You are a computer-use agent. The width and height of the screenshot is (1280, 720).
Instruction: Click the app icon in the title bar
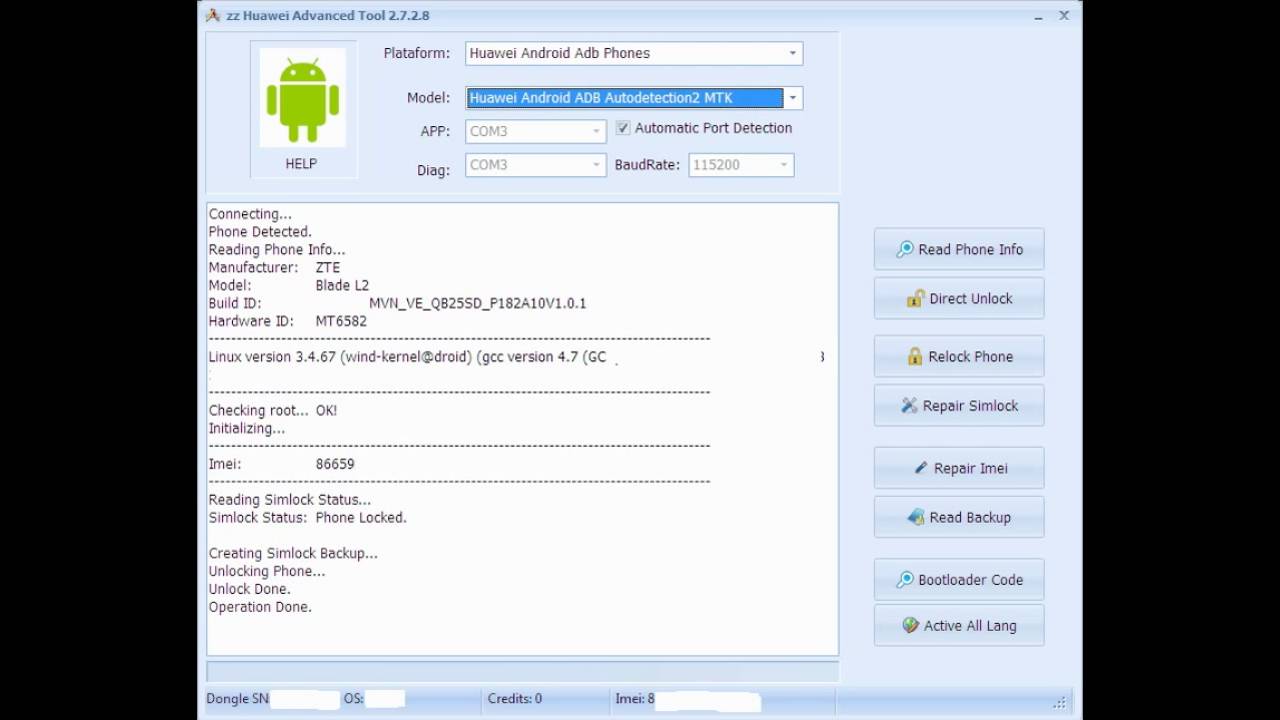coord(212,15)
